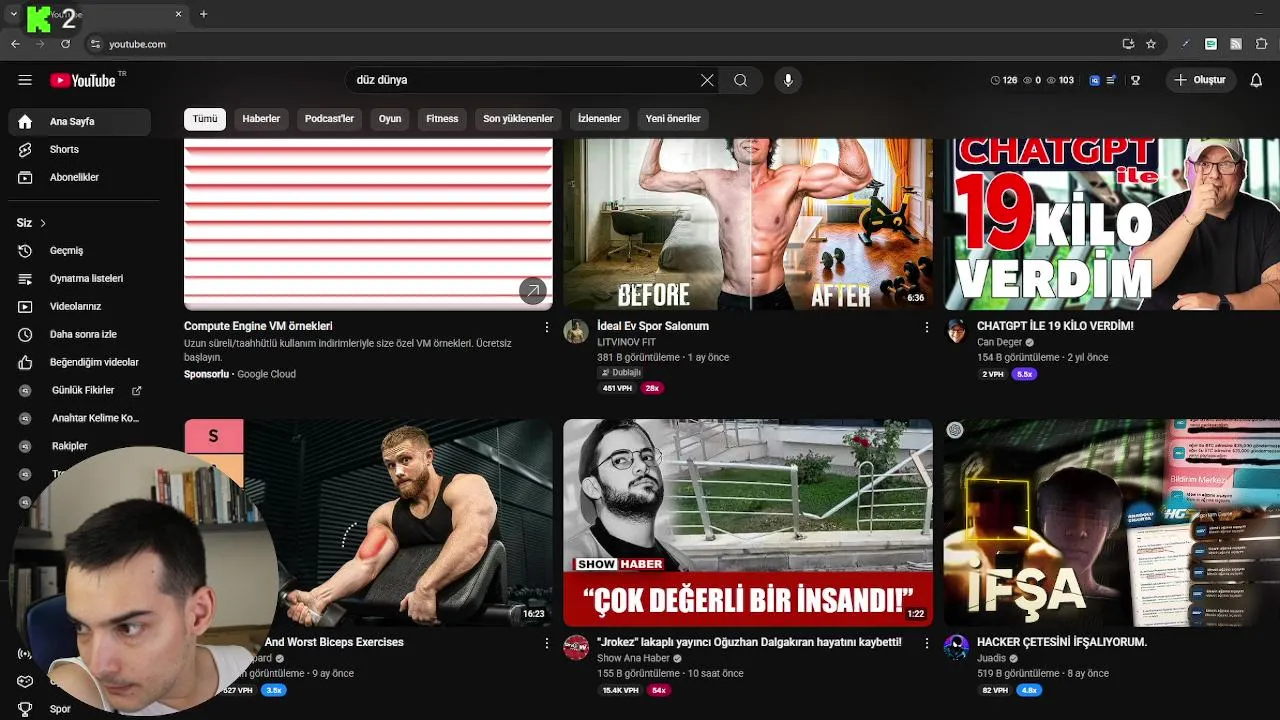Image resolution: width=1280 pixels, height=720 pixels.
Task: Open the browser extensions puzzle icon
Action: coord(1261,44)
